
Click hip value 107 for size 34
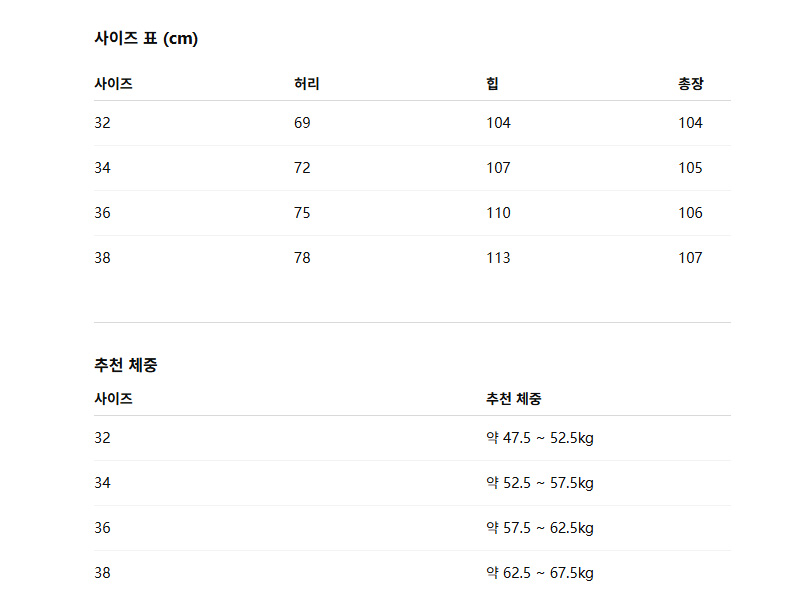pos(498,168)
